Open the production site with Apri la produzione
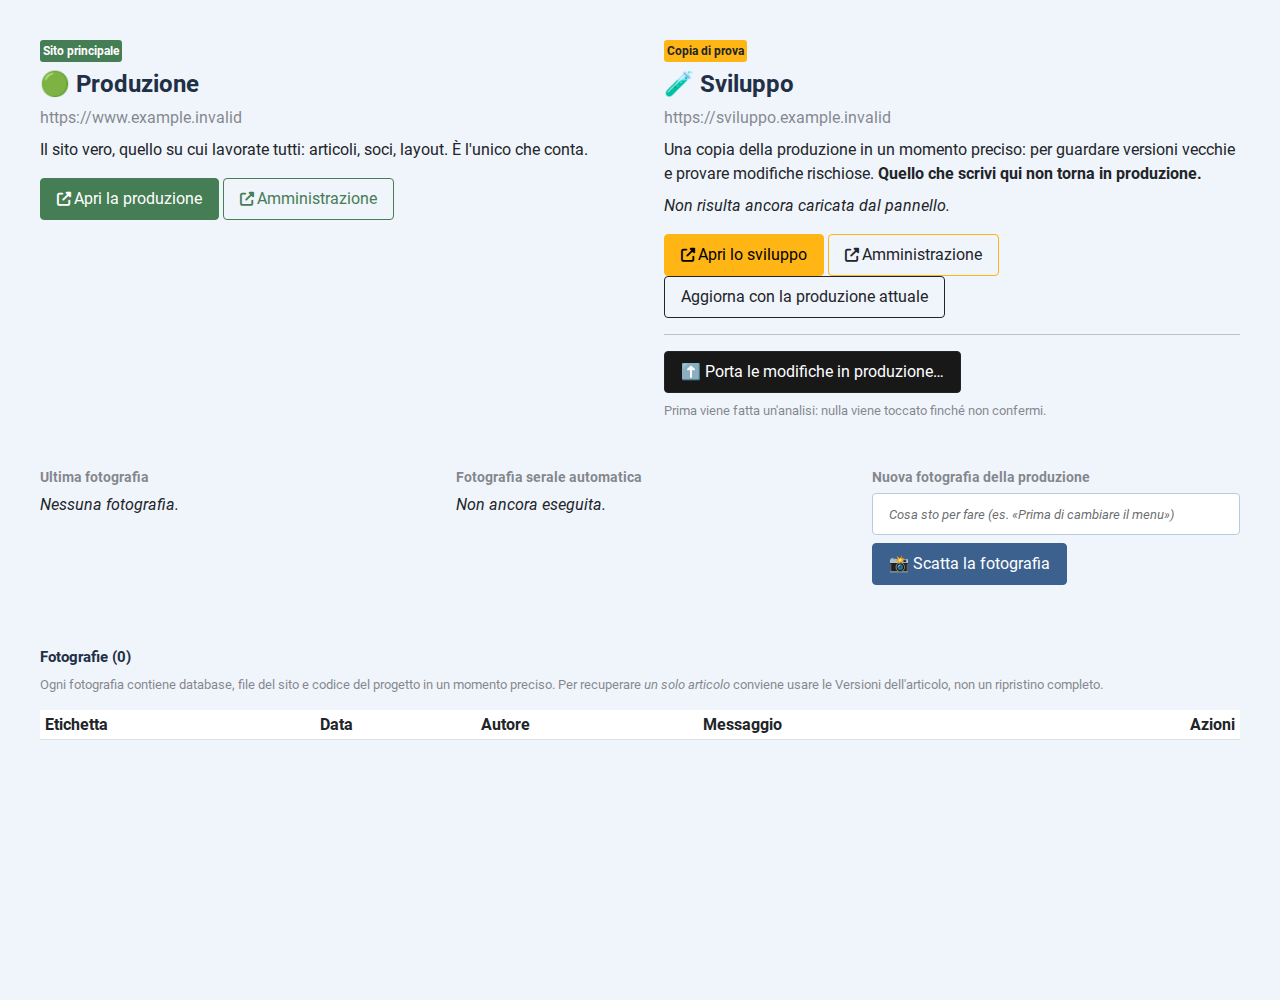Image resolution: width=1280 pixels, height=1000 pixels. click(x=129, y=199)
